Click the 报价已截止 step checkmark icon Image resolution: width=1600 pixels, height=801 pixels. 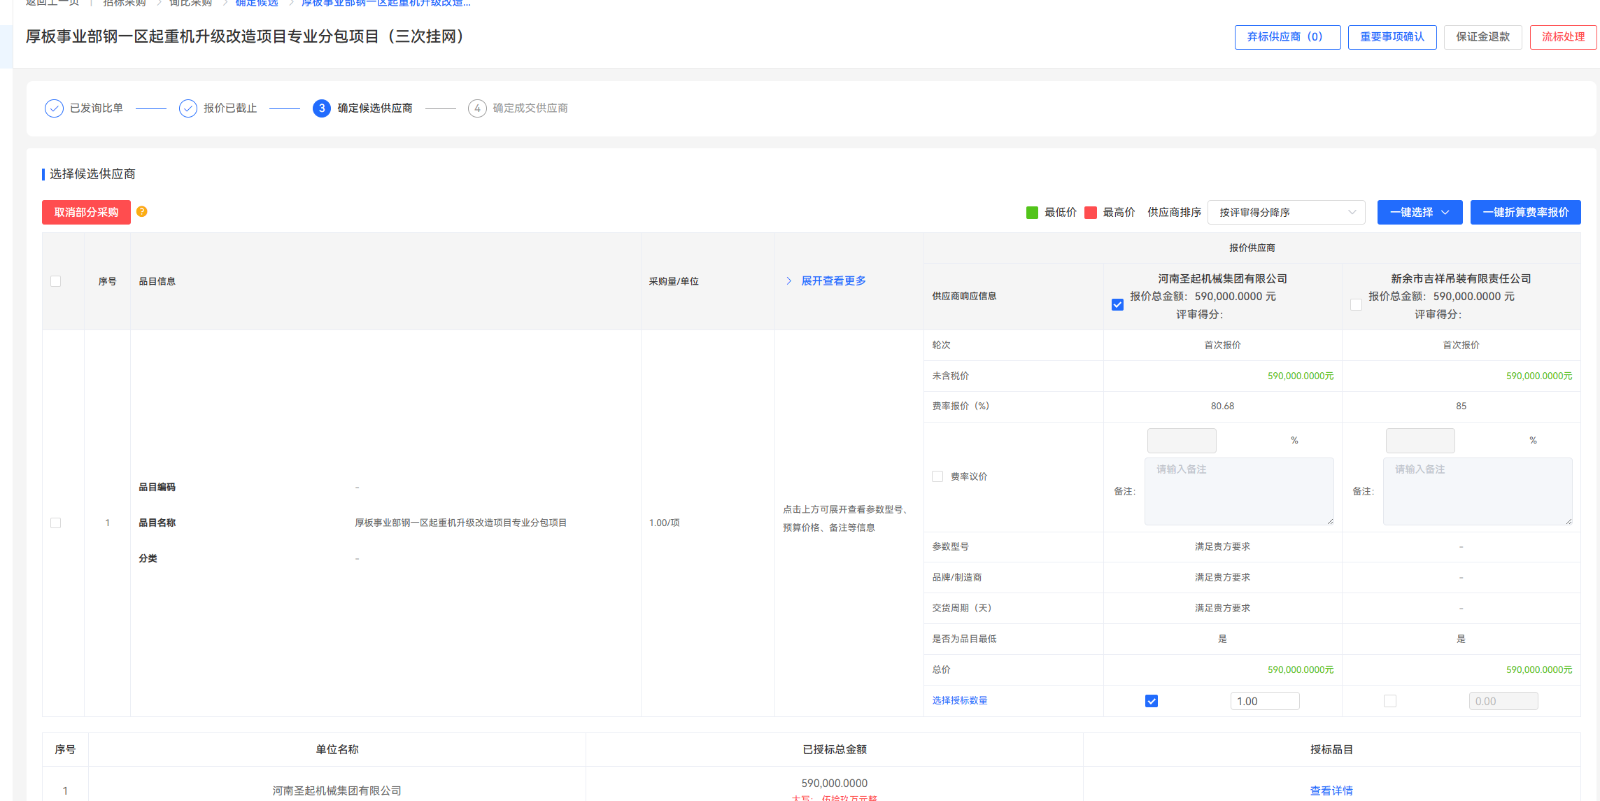tap(188, 108)
